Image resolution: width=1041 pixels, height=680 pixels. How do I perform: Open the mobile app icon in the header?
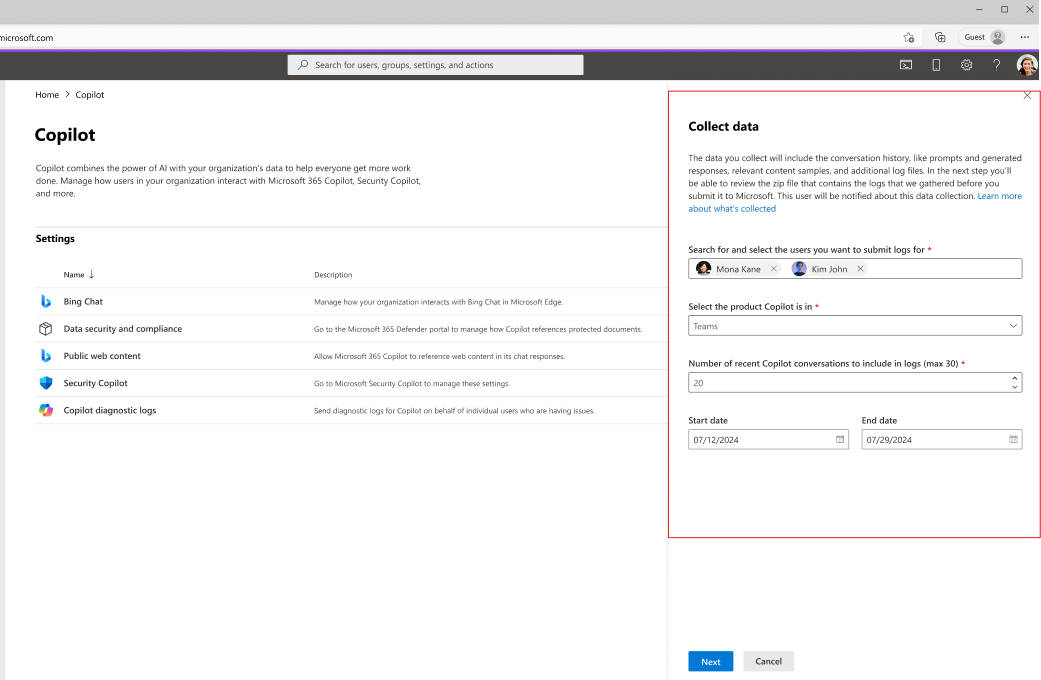pyautogui.click(x=936, y=64)
